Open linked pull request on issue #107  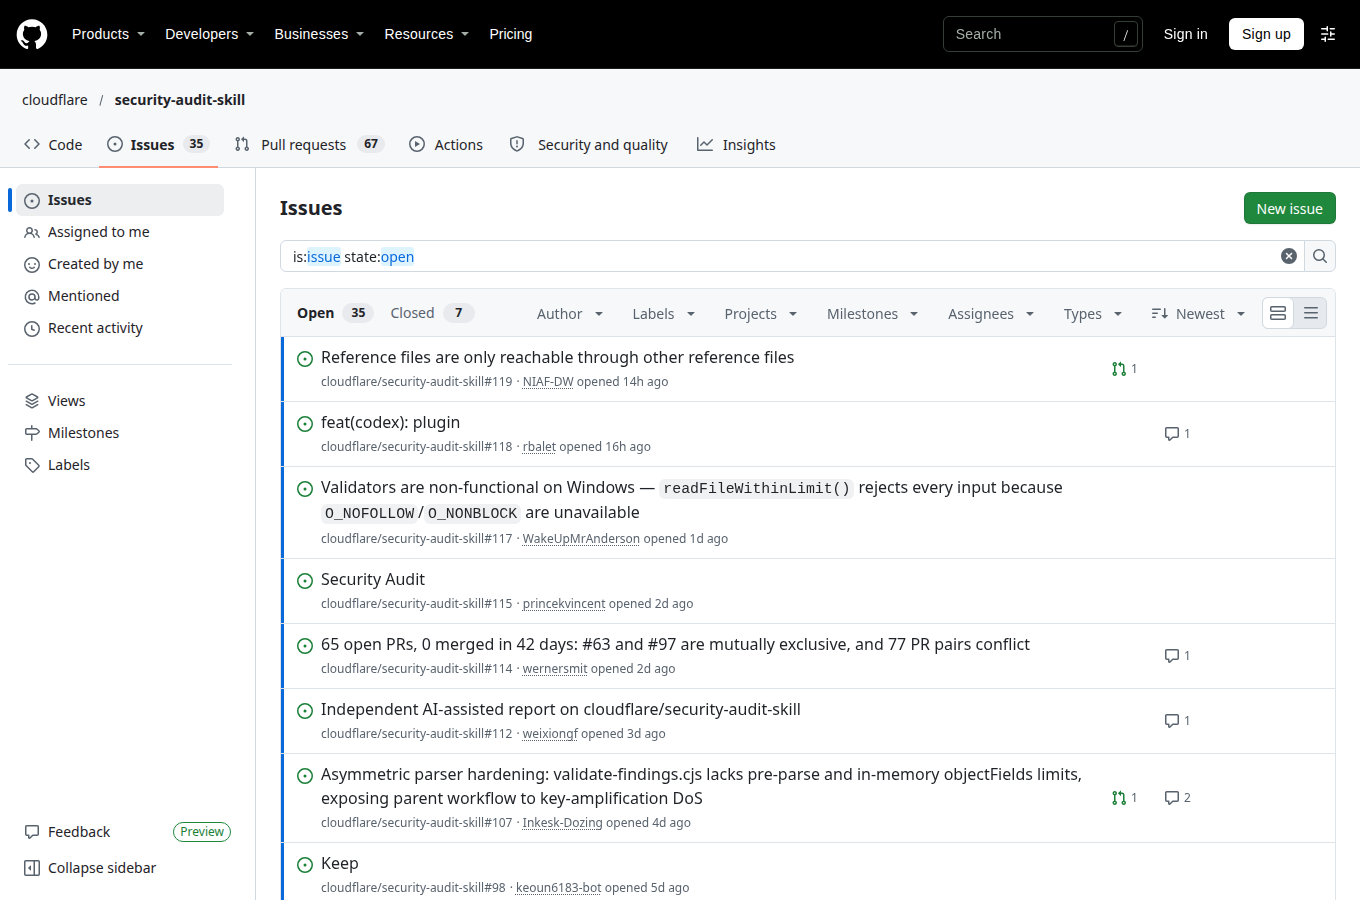click(x=1125, y=798)
